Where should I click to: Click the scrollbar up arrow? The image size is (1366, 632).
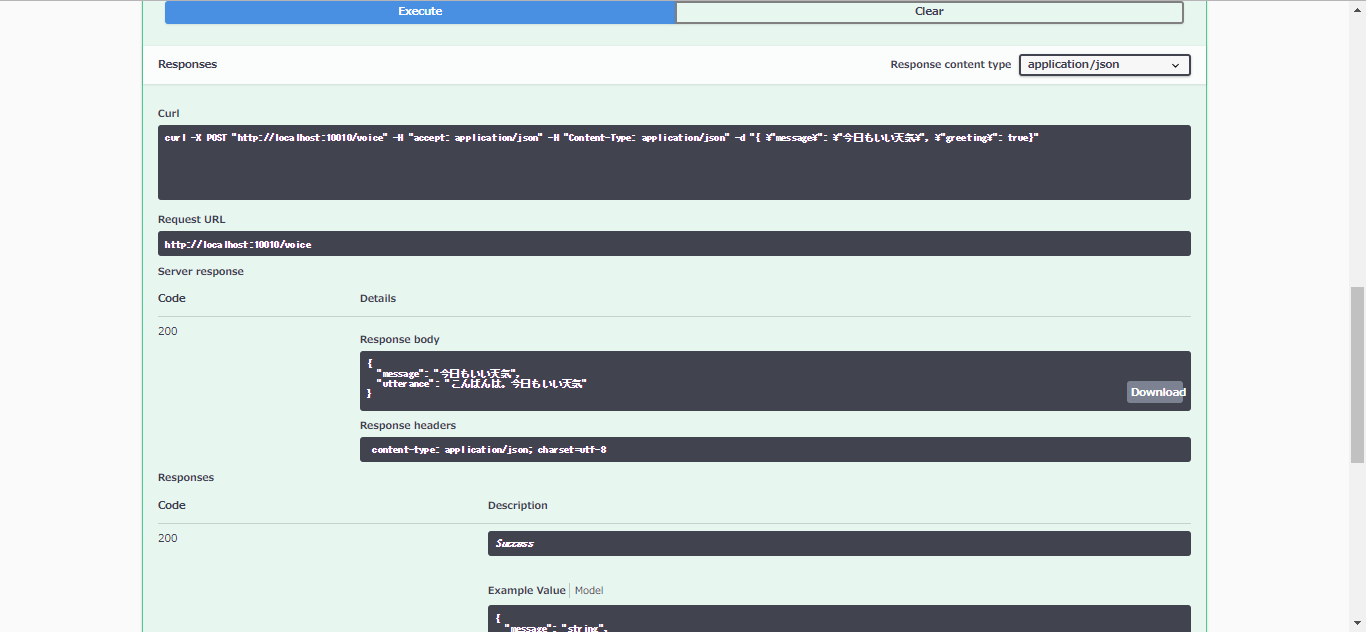pyautogui.click(x=1358, y=8)
